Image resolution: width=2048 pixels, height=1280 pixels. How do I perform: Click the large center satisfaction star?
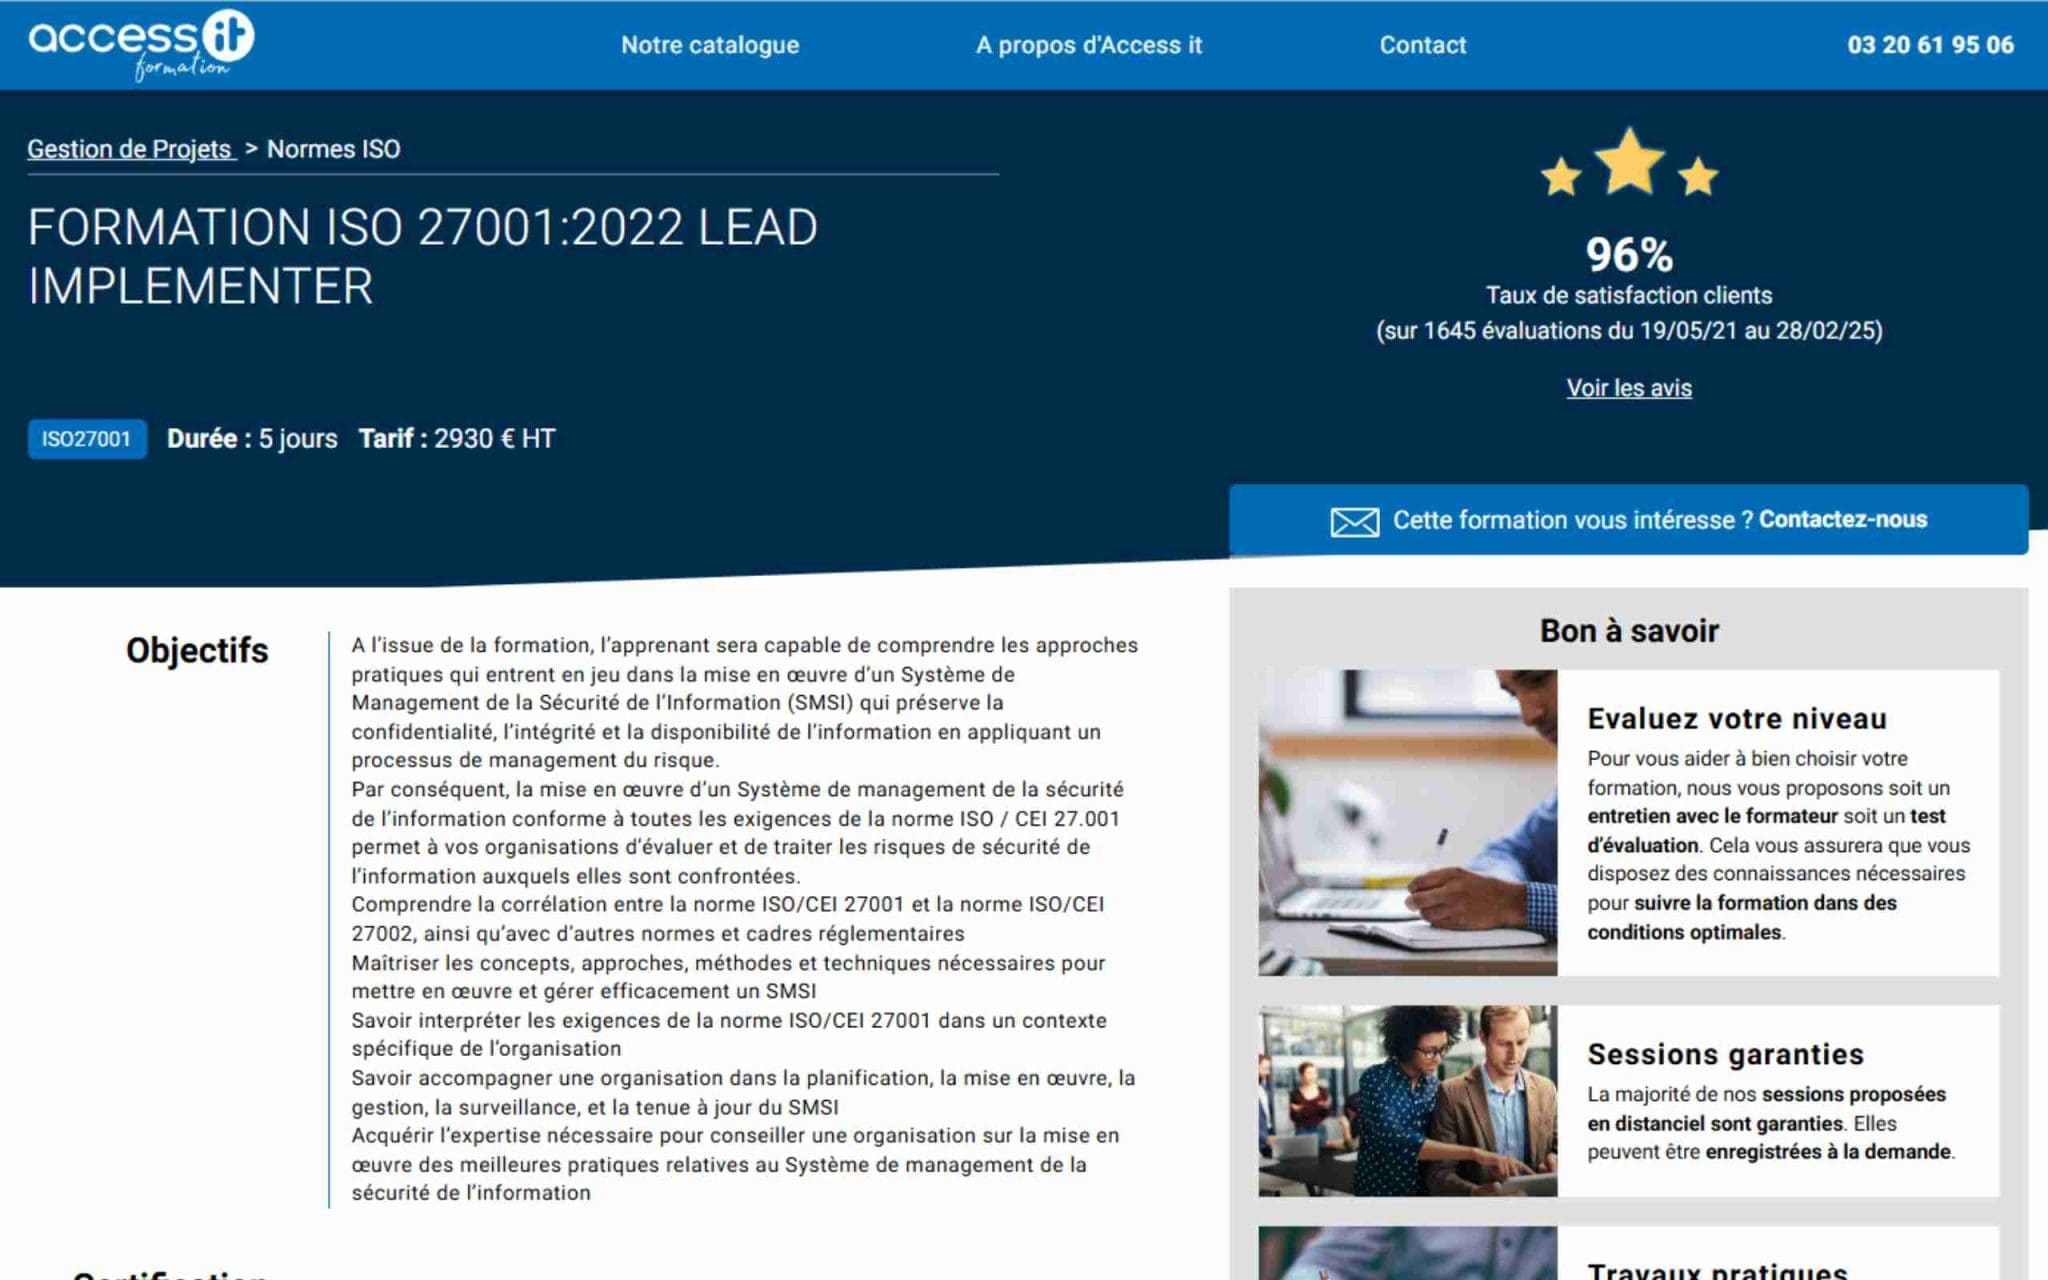click(x=1629, y=161)
